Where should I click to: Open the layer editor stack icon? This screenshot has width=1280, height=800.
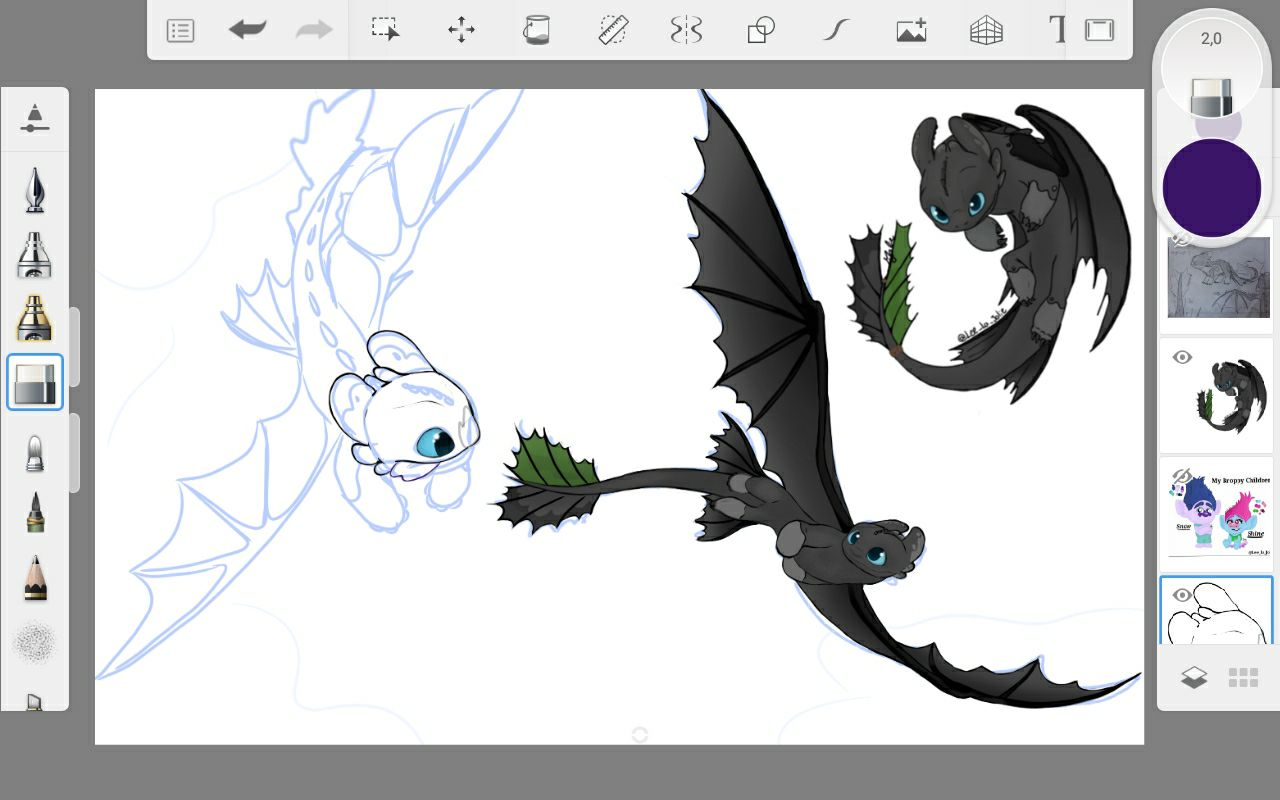(x=1193, y=678)
